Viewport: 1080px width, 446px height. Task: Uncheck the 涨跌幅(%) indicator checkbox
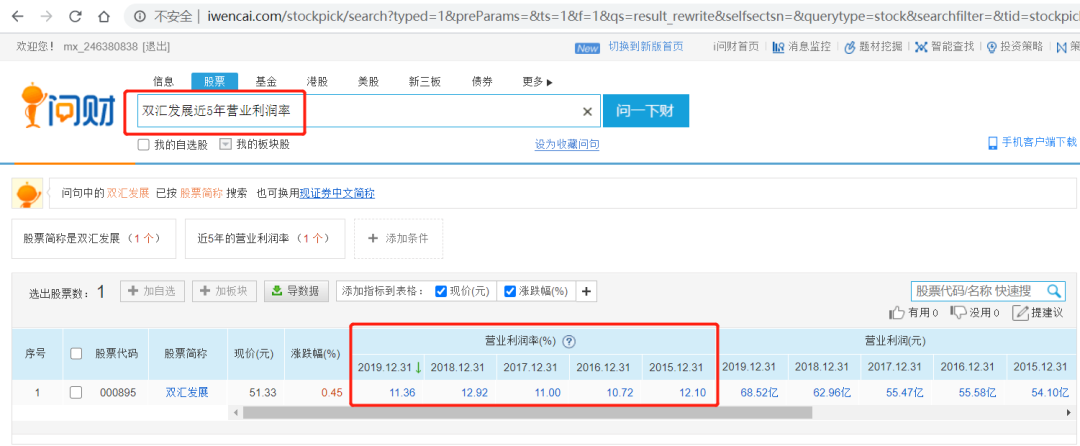point(510,291)
